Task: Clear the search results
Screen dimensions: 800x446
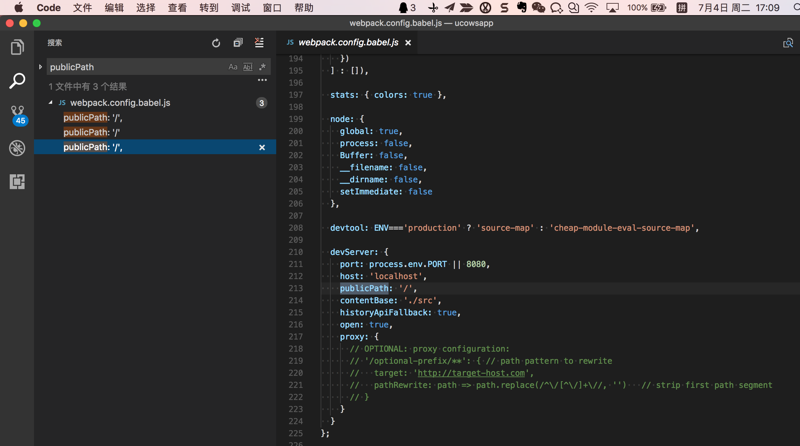Action: click(260, 43)
